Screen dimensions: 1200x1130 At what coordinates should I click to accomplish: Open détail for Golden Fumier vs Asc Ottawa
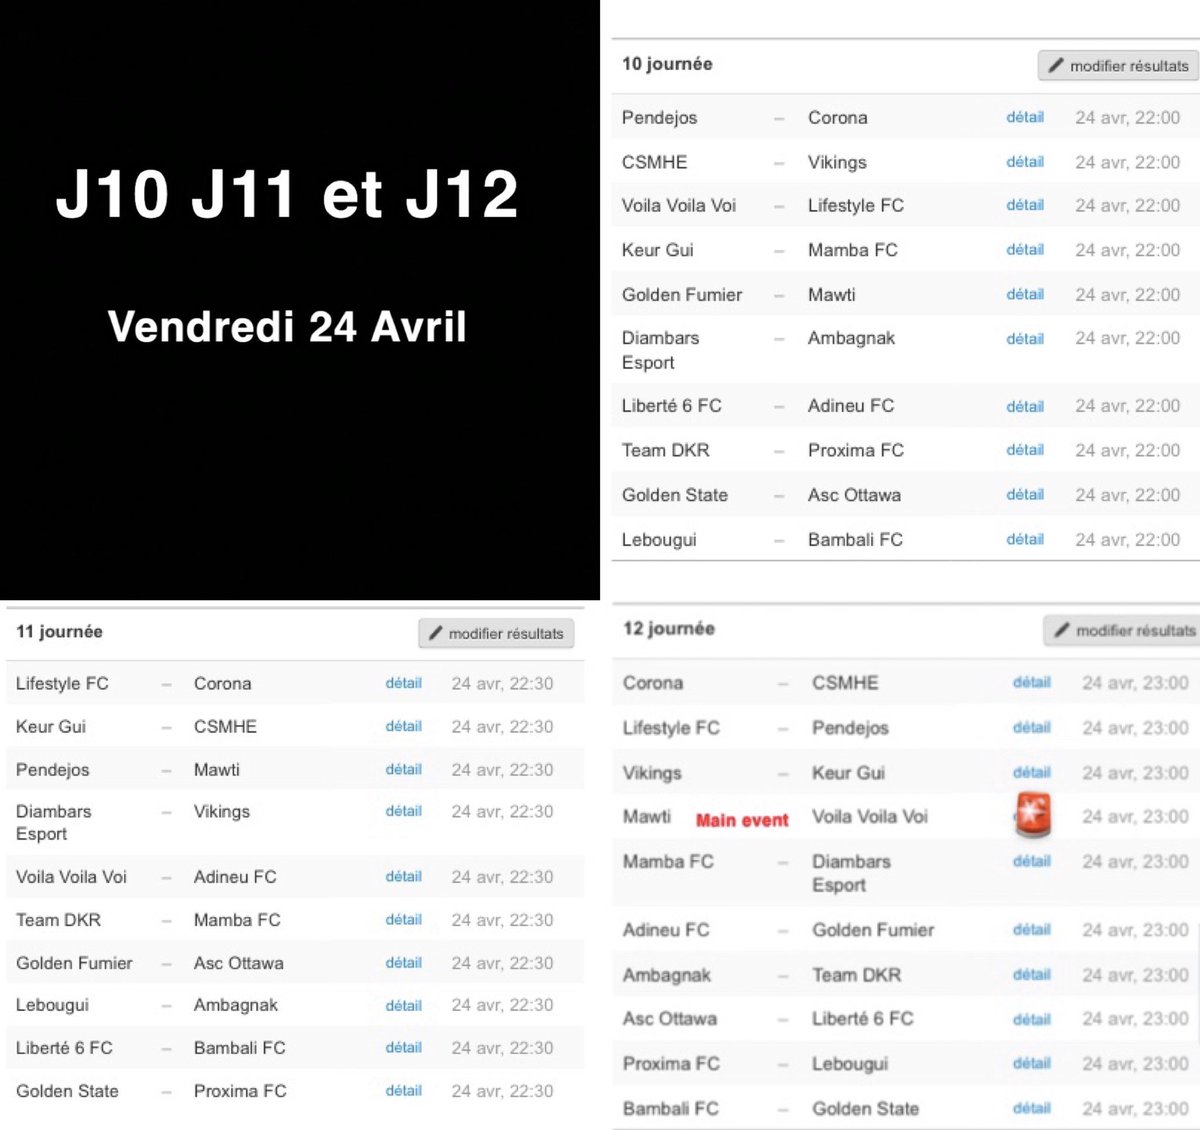pos(404,962)
